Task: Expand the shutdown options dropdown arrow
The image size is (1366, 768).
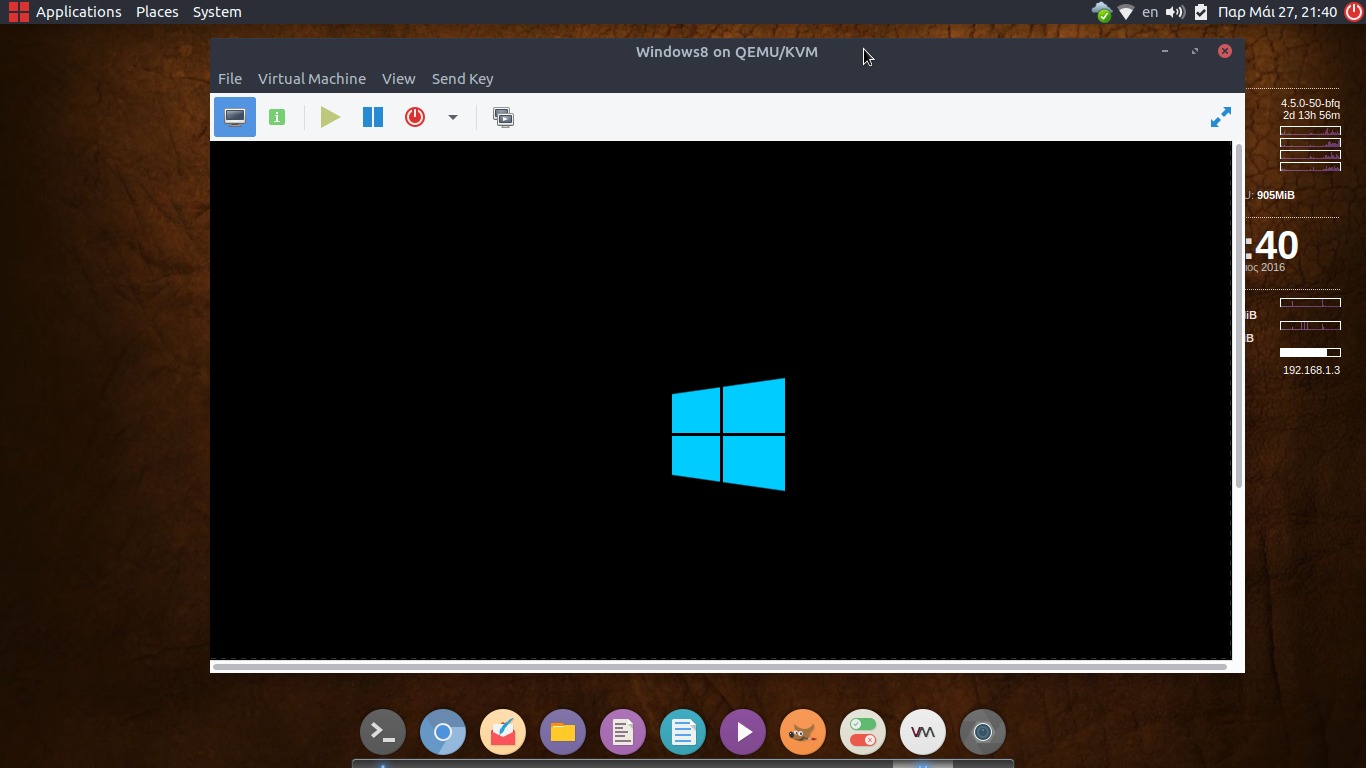Action: pos(452,117)
